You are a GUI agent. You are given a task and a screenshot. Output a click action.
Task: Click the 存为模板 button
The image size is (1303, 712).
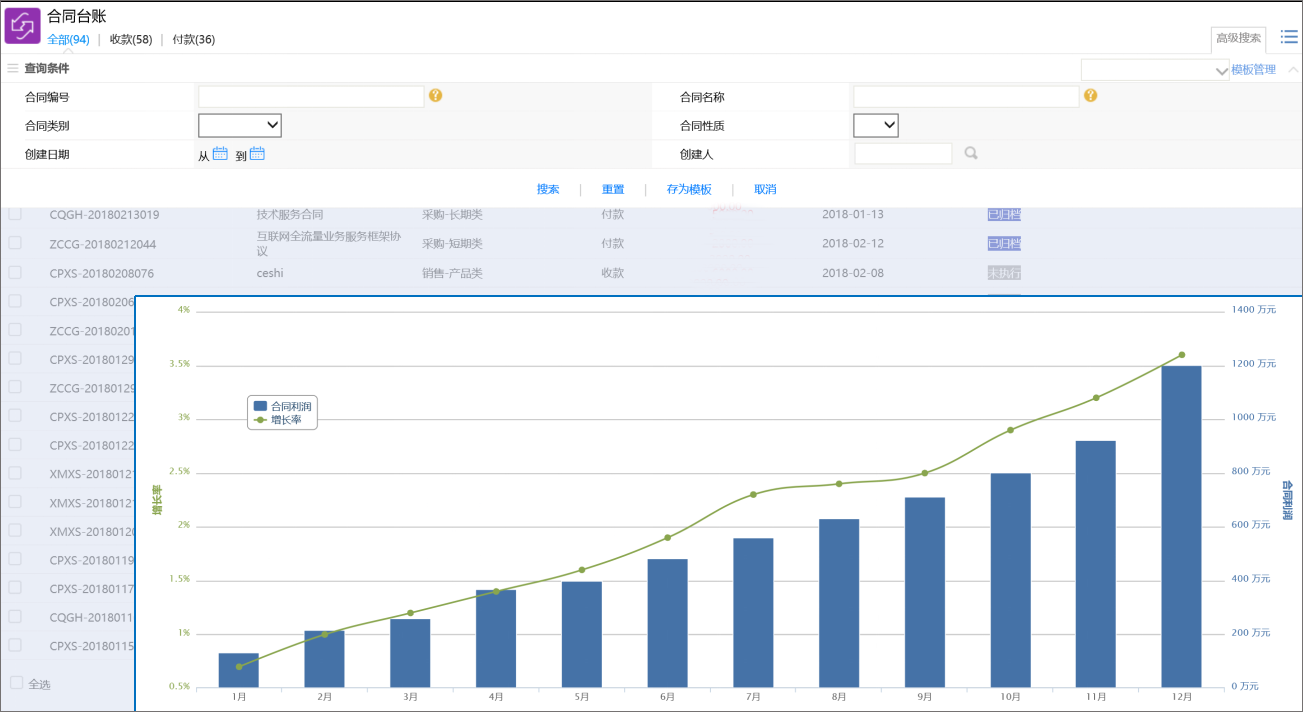(689, 189)
